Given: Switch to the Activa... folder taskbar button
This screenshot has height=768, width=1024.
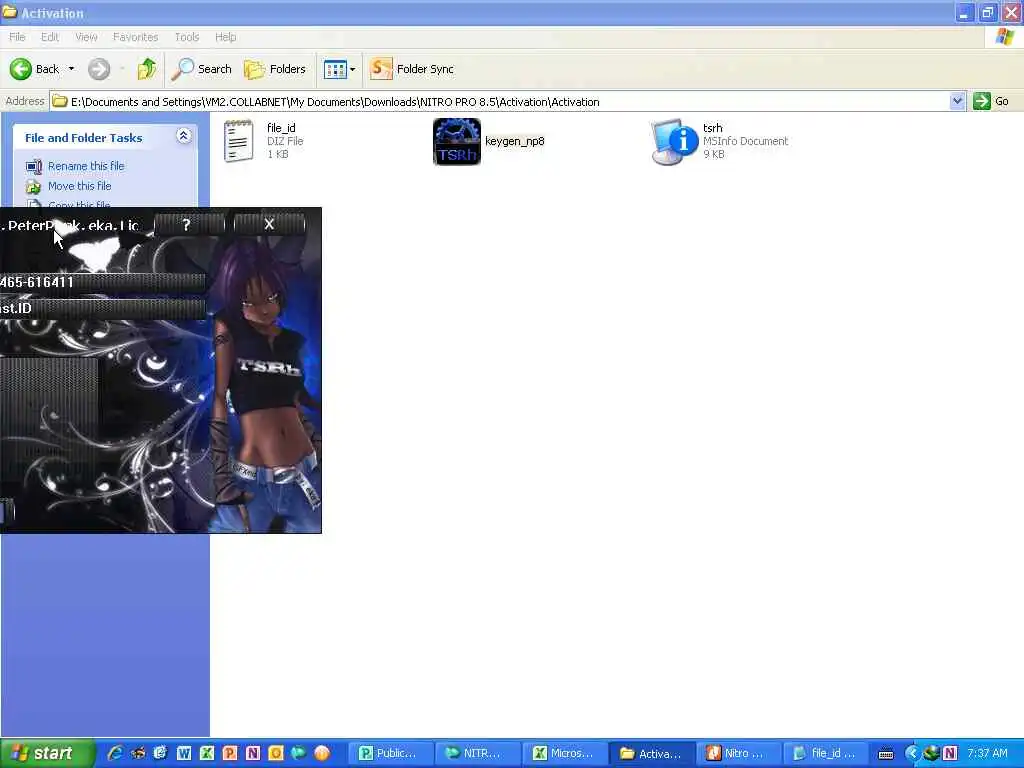Looking at the screenshot, I should [x=651, y=754].
